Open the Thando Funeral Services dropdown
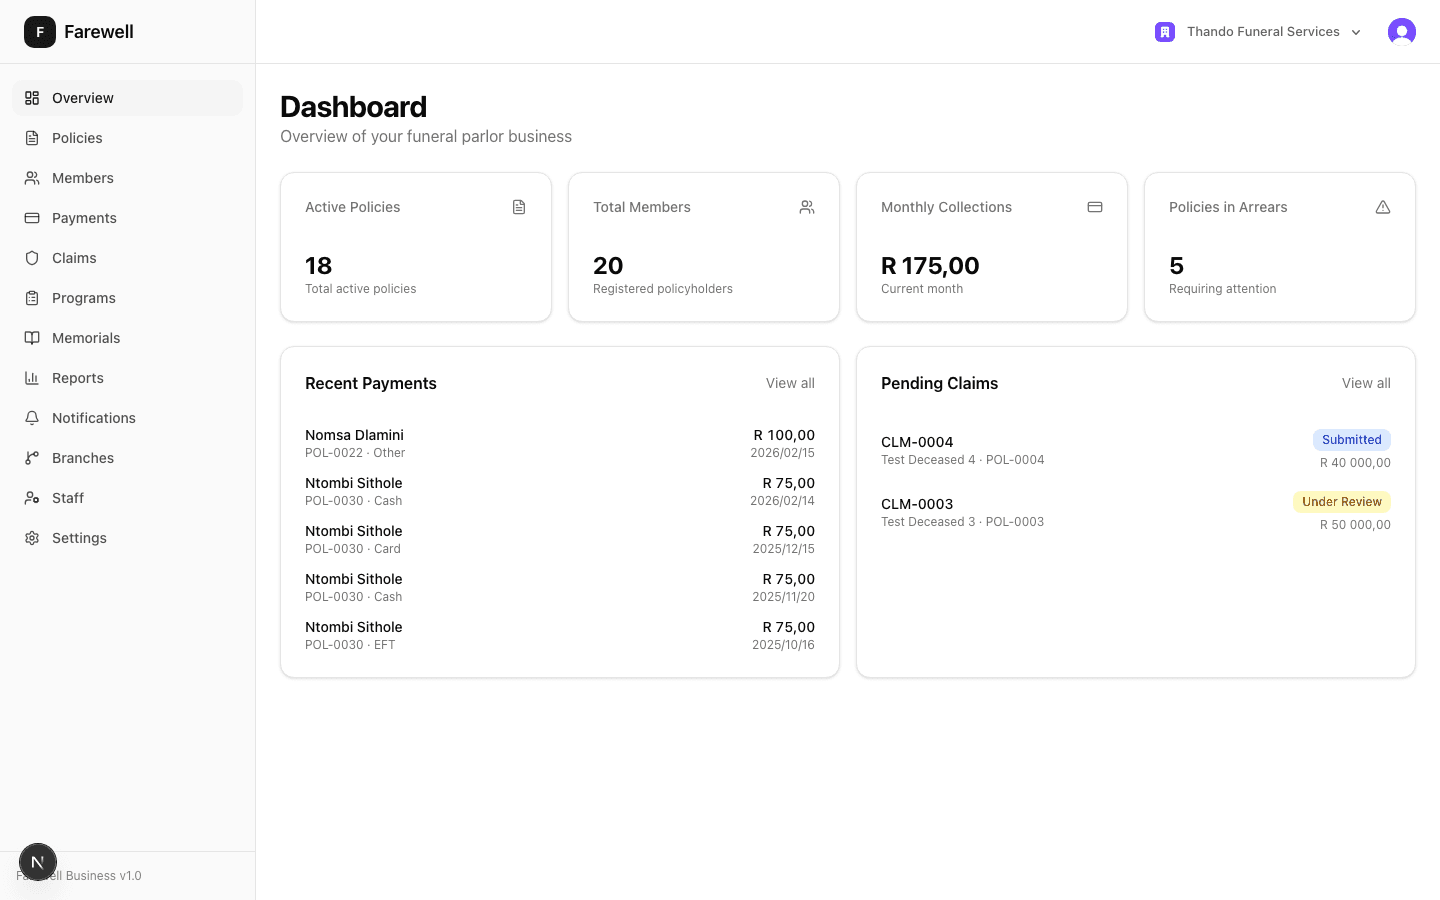1440x900 pixels. (x=1262, y=31)
